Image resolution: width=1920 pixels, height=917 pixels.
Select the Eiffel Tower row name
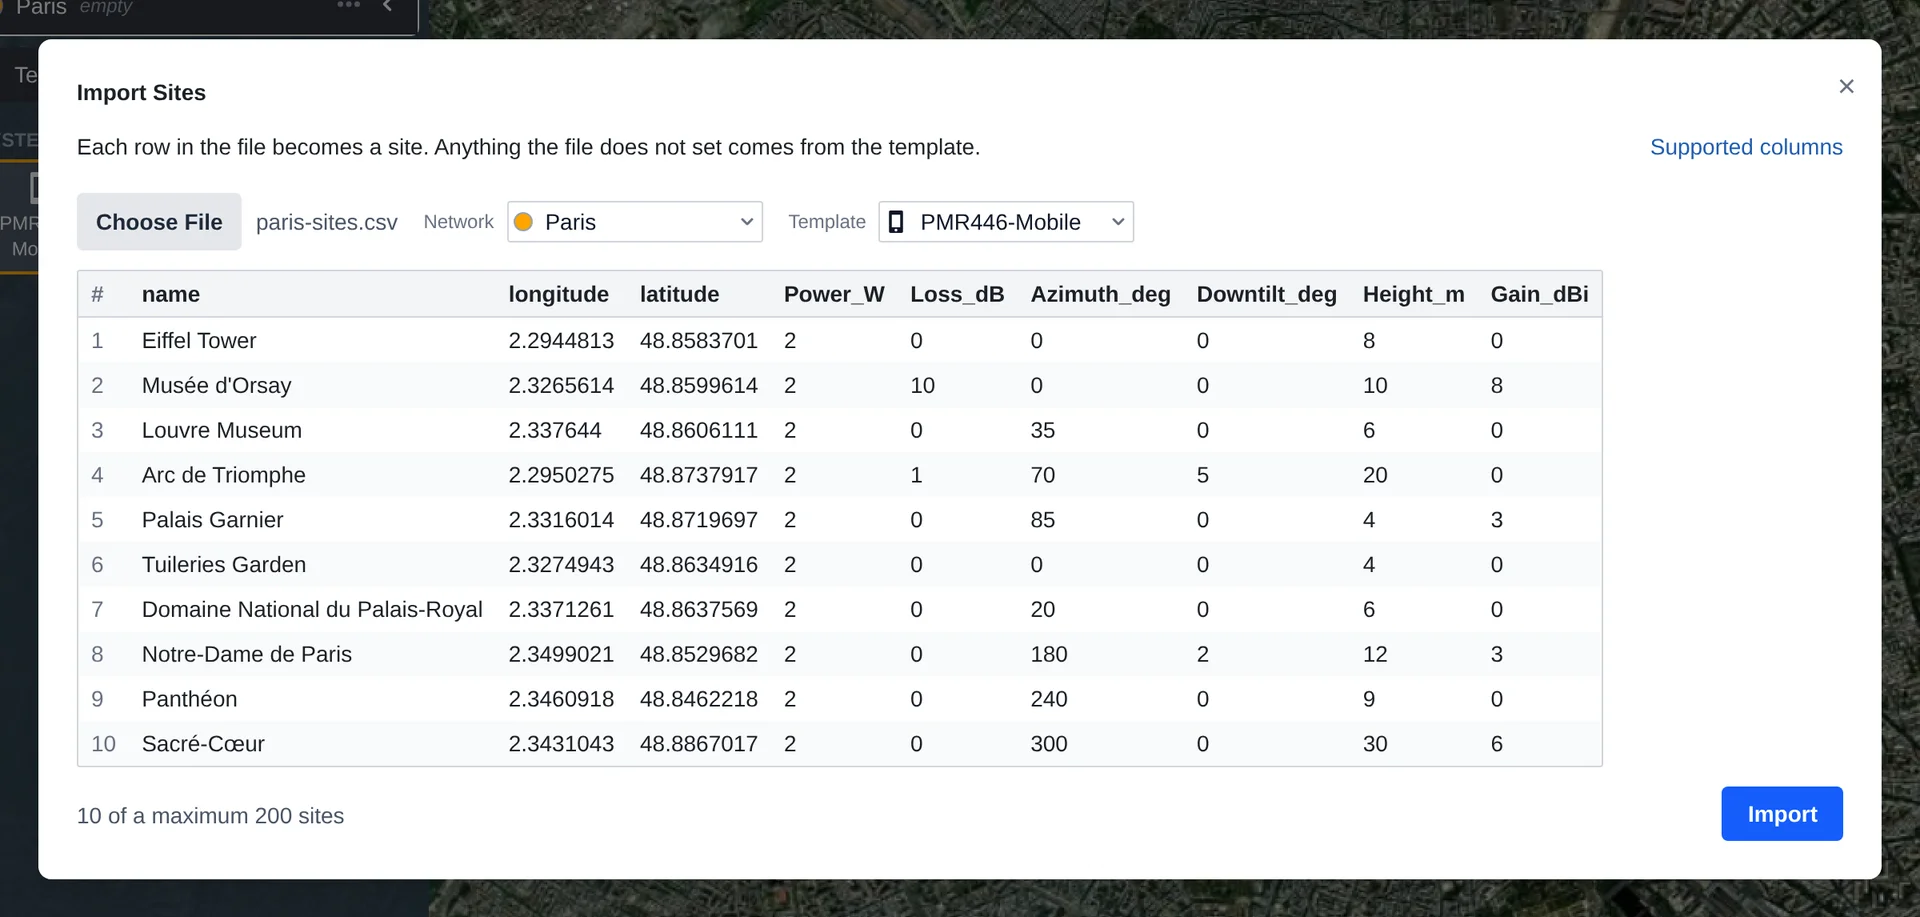point(199,340)
